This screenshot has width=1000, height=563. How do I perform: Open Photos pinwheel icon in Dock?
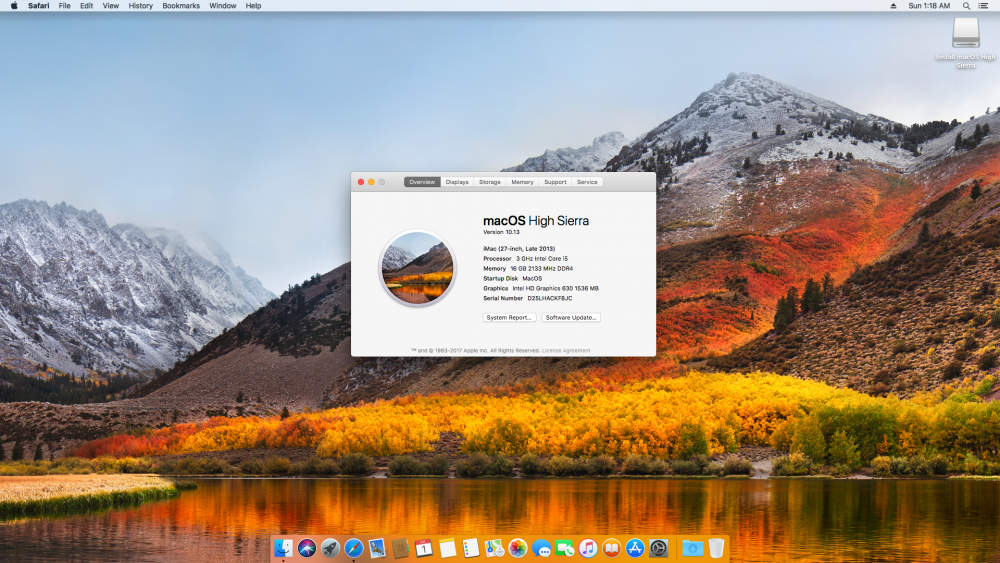(x=518, y=548)
